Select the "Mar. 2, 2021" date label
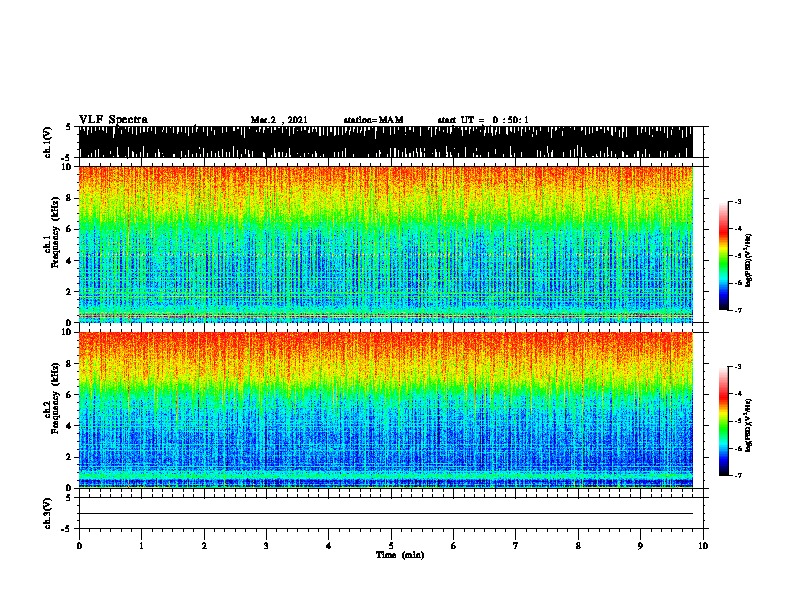The width and height of the screenshot is (792, 612). [279, 120]
